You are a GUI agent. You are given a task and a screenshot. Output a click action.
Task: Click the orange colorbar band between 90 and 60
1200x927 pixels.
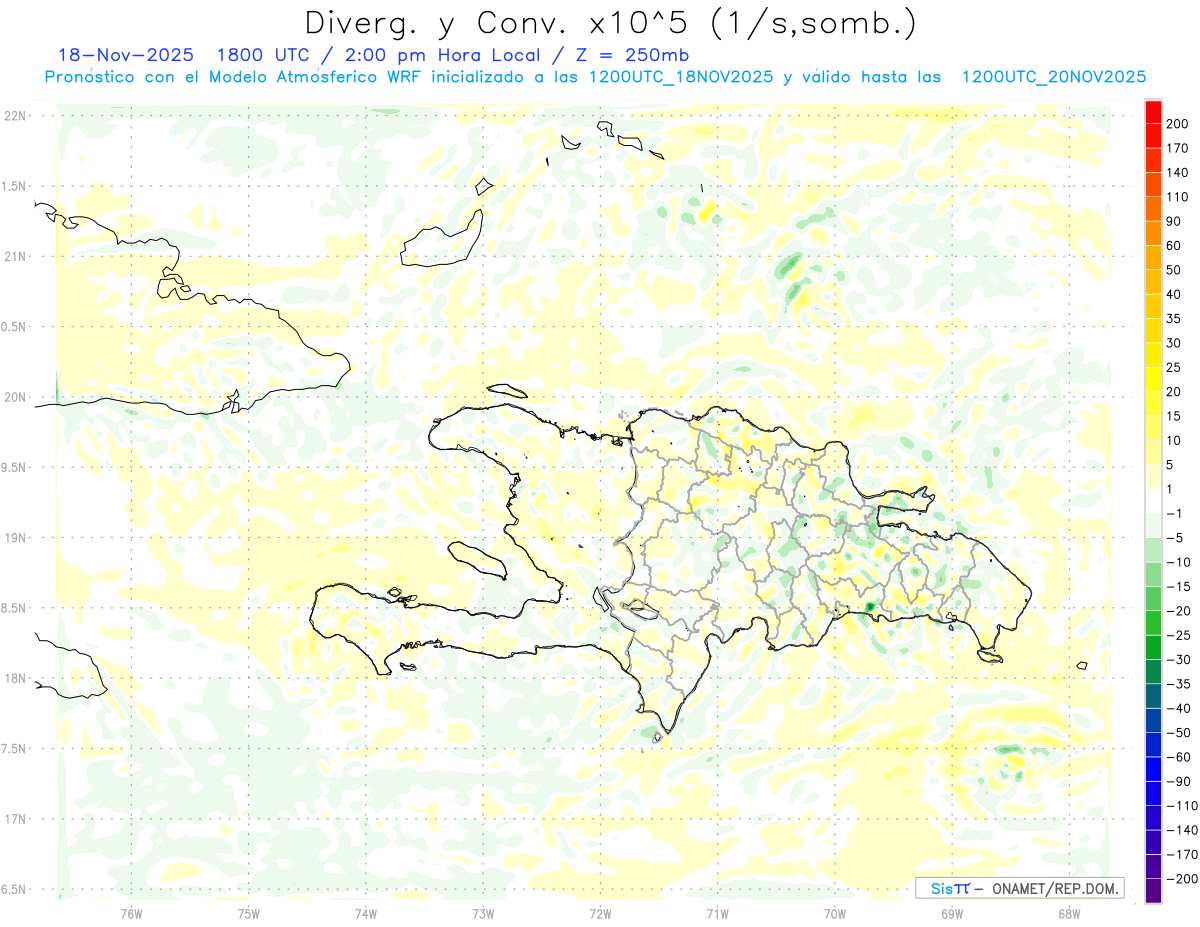1154,233
